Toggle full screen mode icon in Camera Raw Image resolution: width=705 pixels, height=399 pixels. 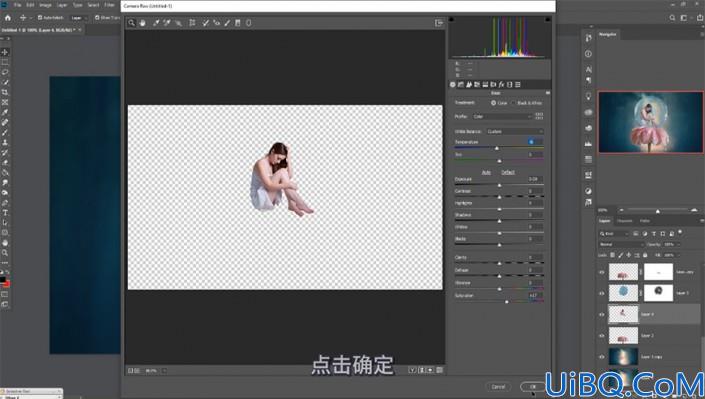pos(439,23)
